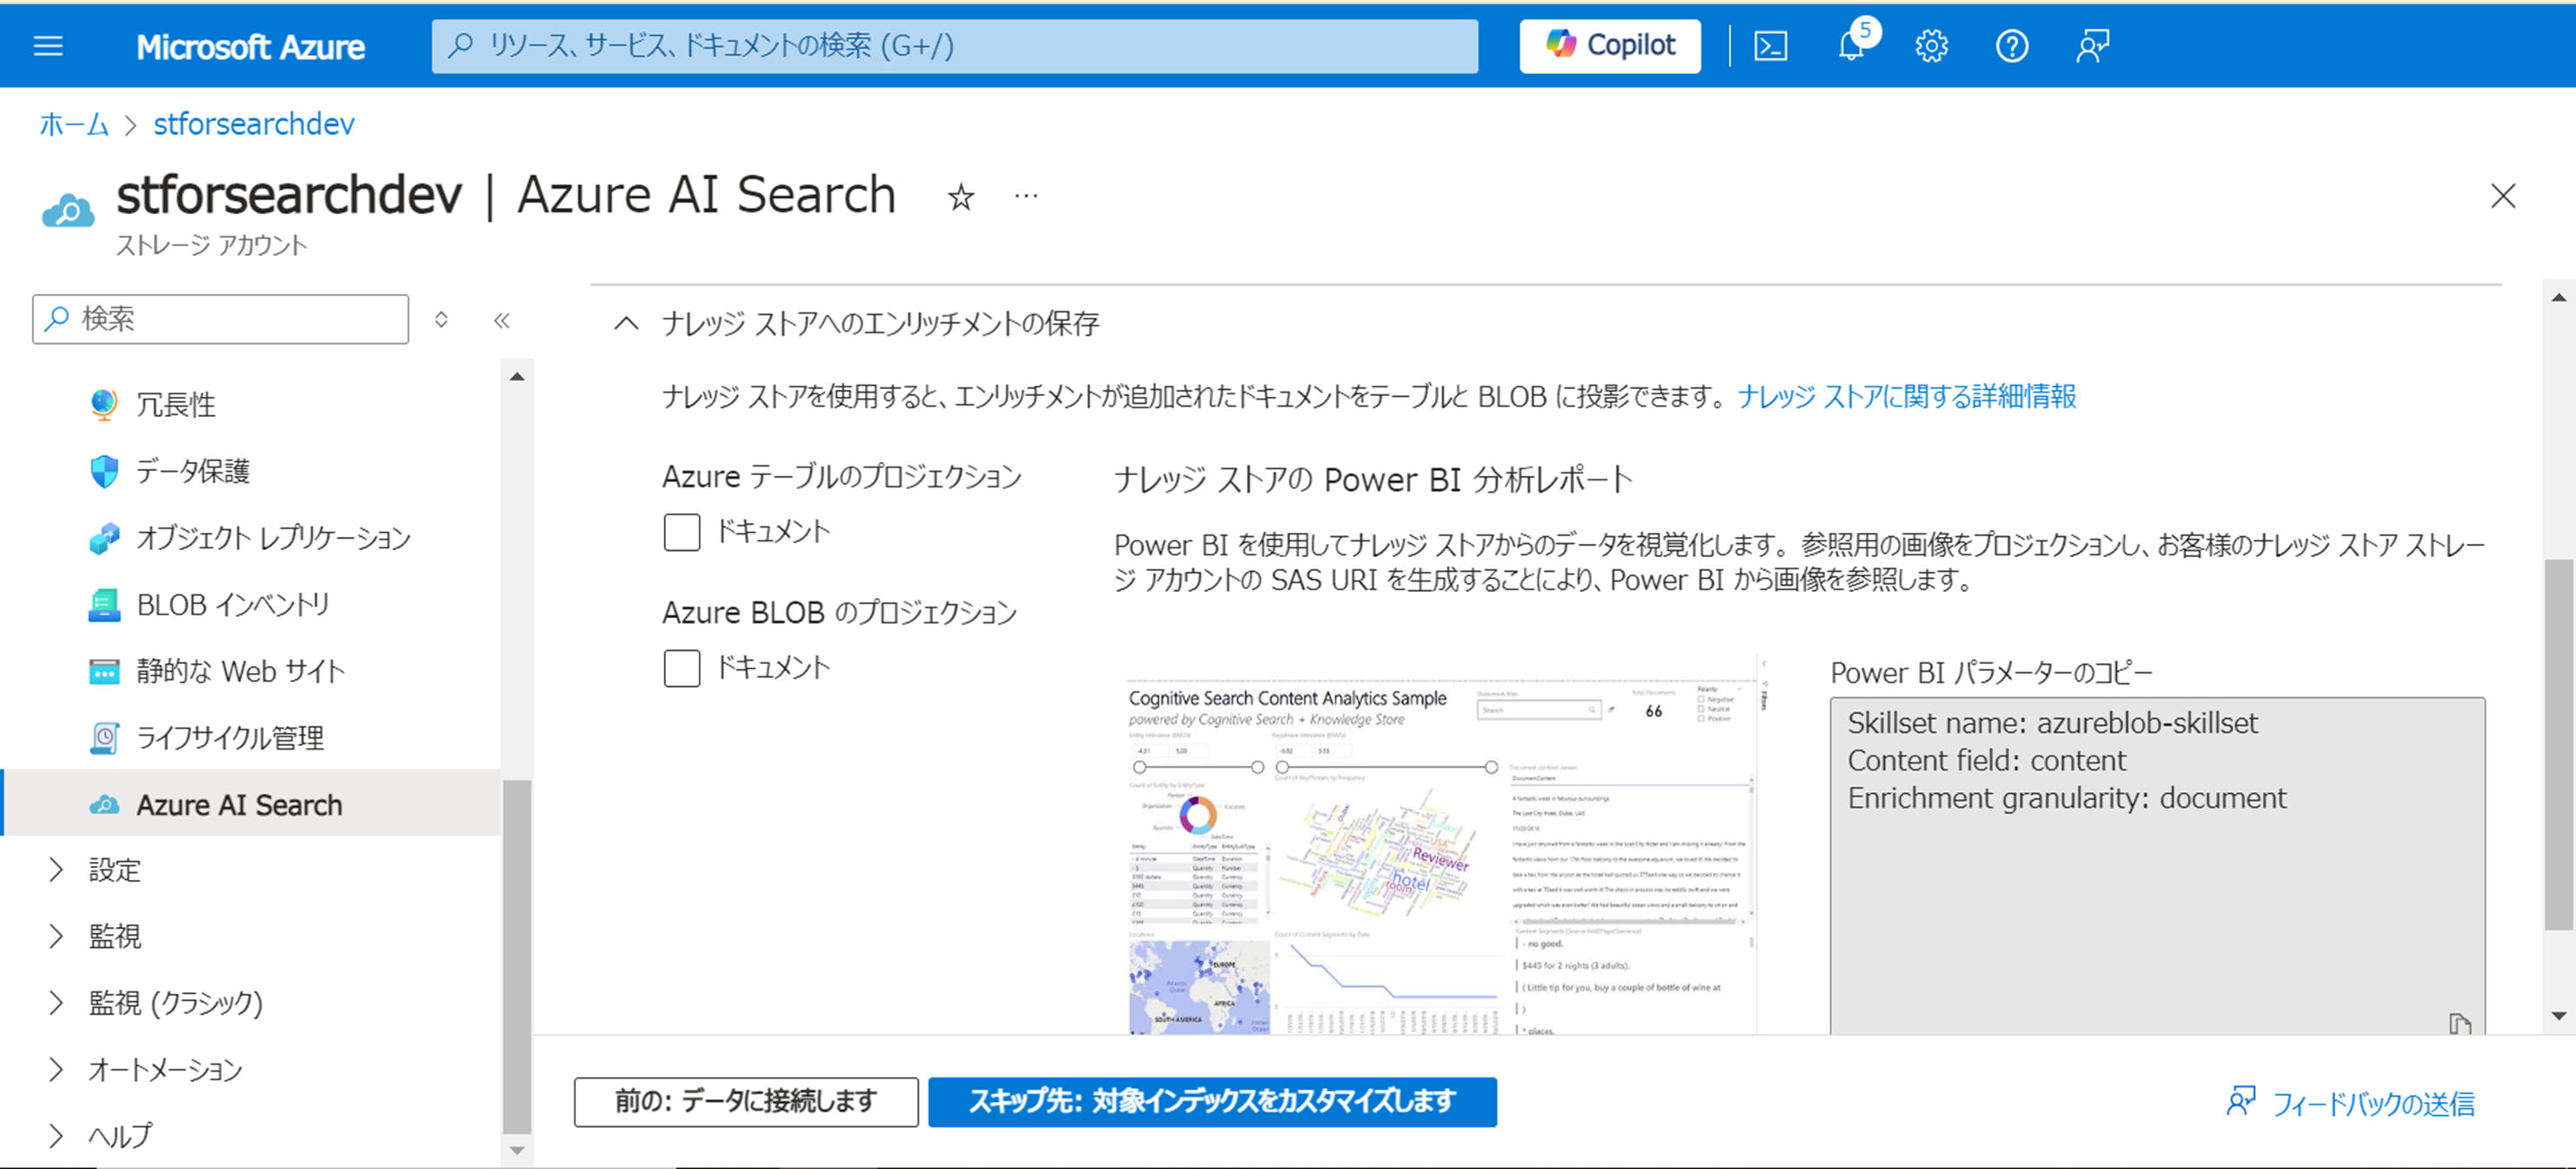Toggle expand-all arrows beside sidebar search
Viewport: 2576px width, 1169px height.
441,320
